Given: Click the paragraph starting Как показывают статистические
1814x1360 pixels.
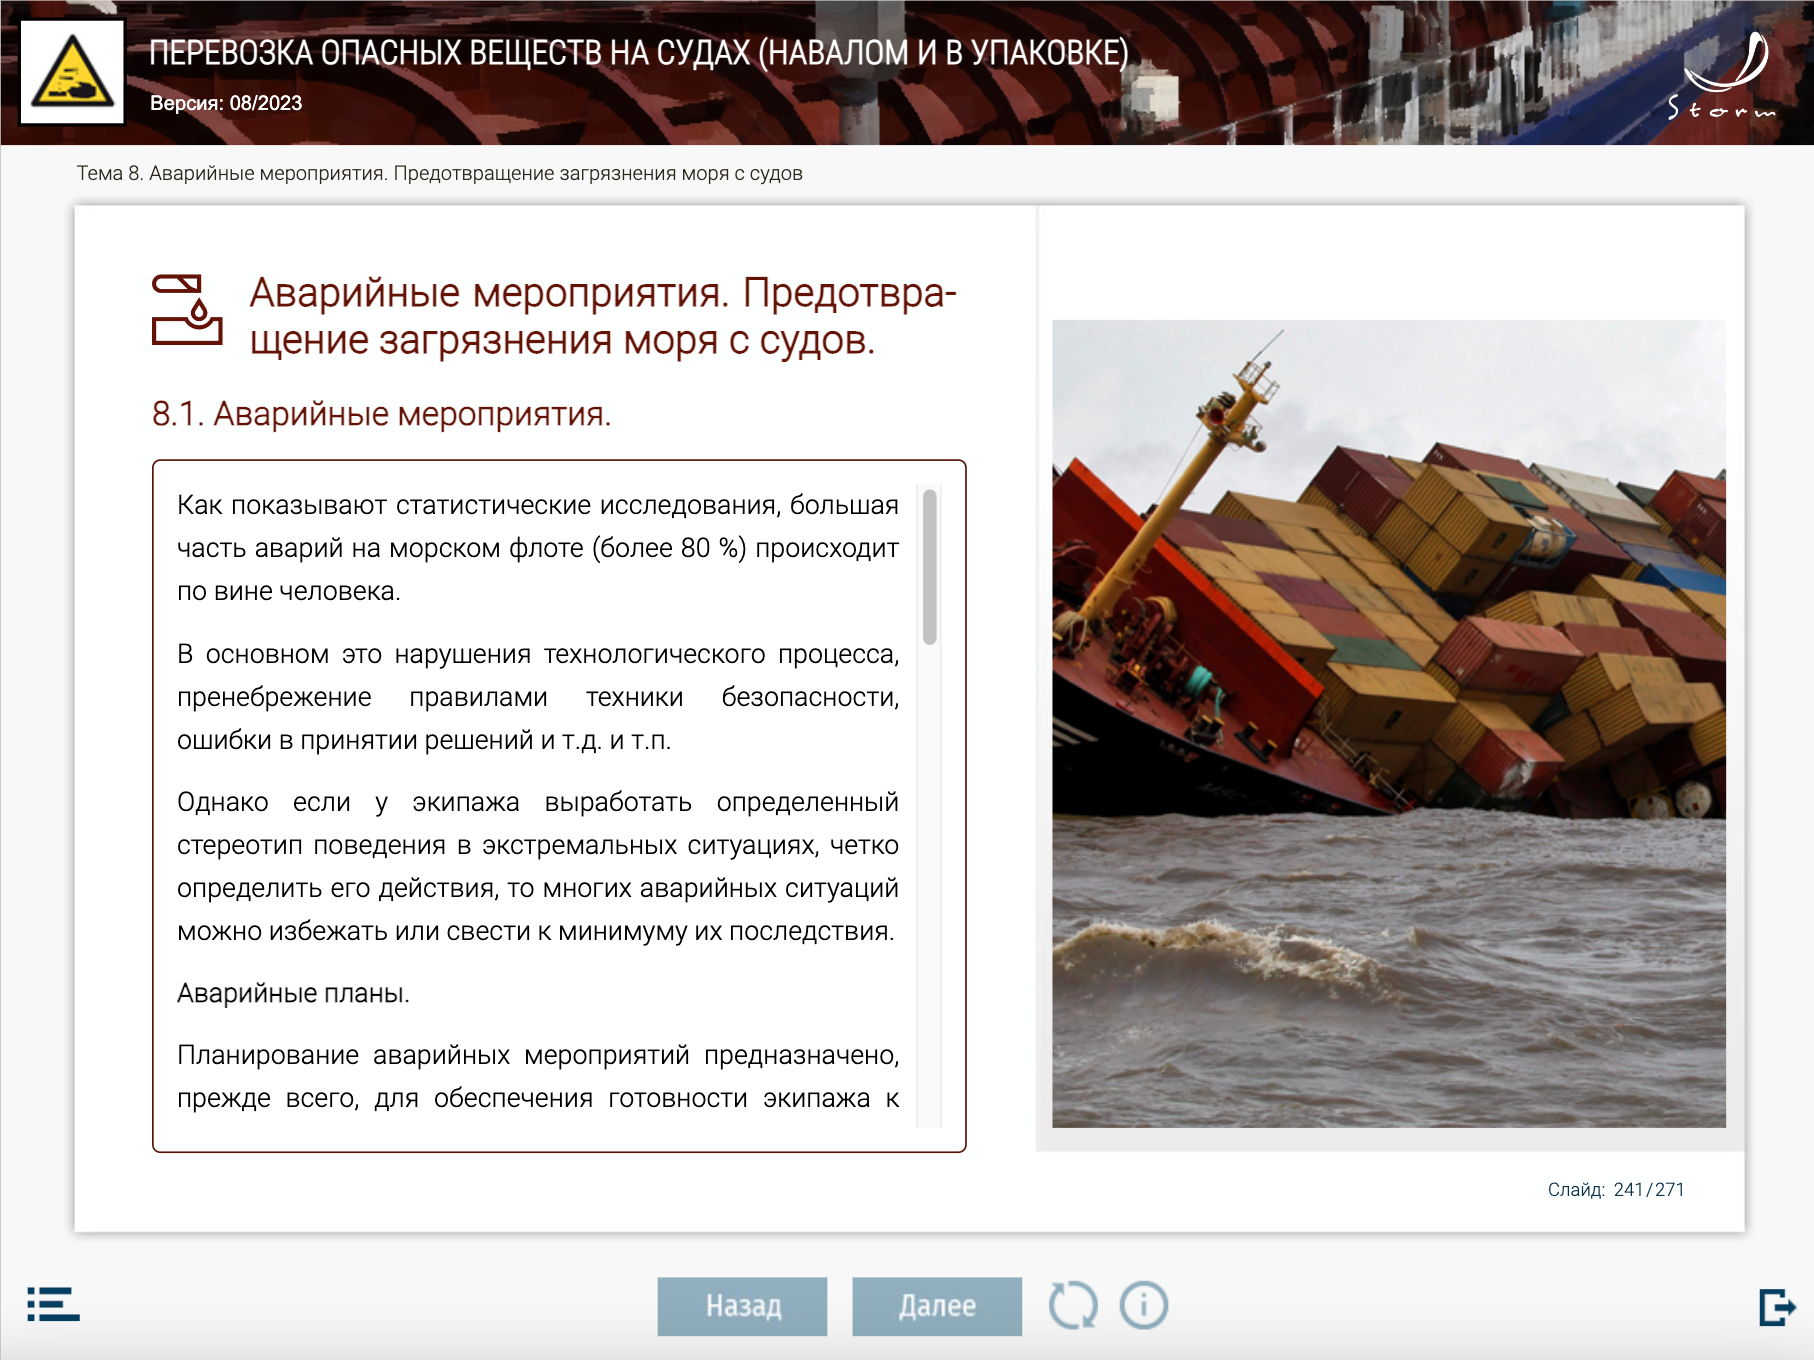Looking at the screenshot, I should 538,548.
